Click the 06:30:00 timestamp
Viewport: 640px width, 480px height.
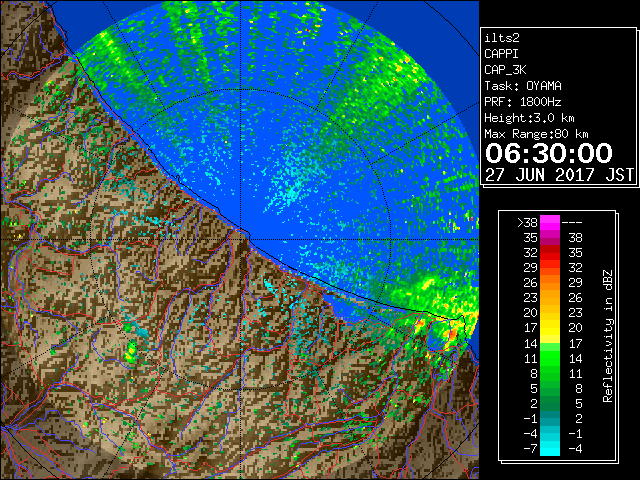[x=549, y=153]
